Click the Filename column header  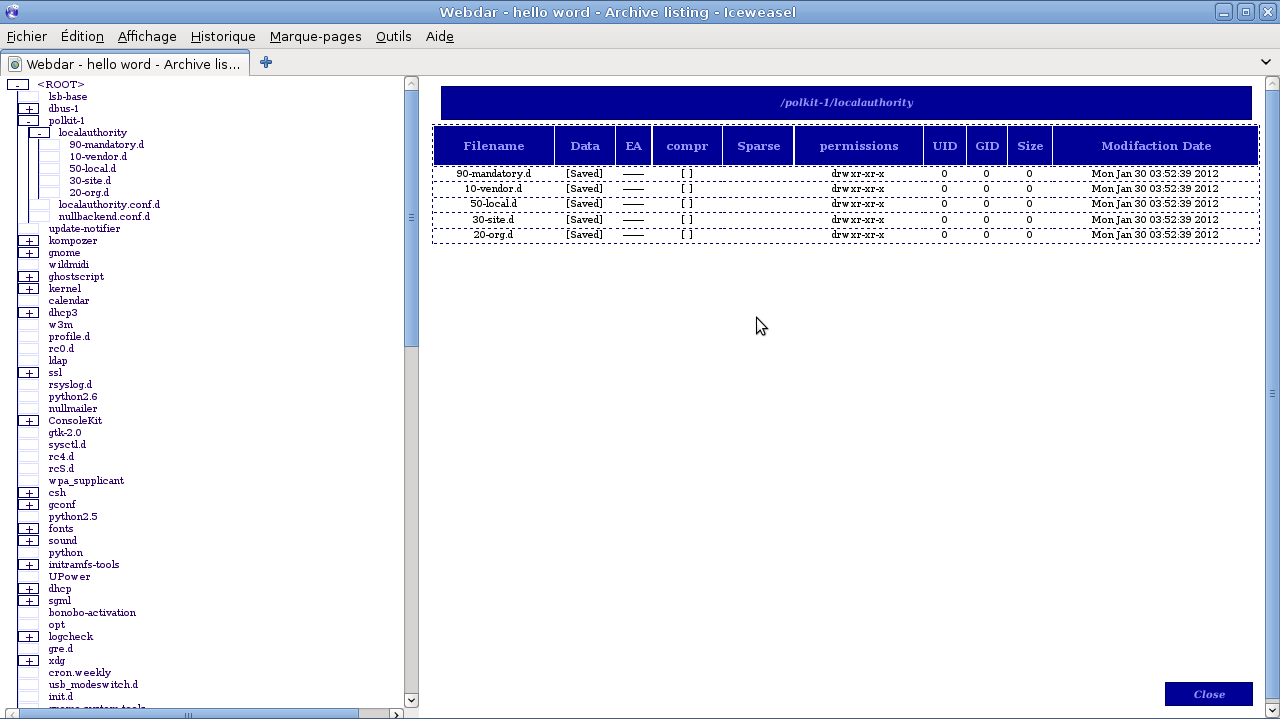[x=493, y=145]
